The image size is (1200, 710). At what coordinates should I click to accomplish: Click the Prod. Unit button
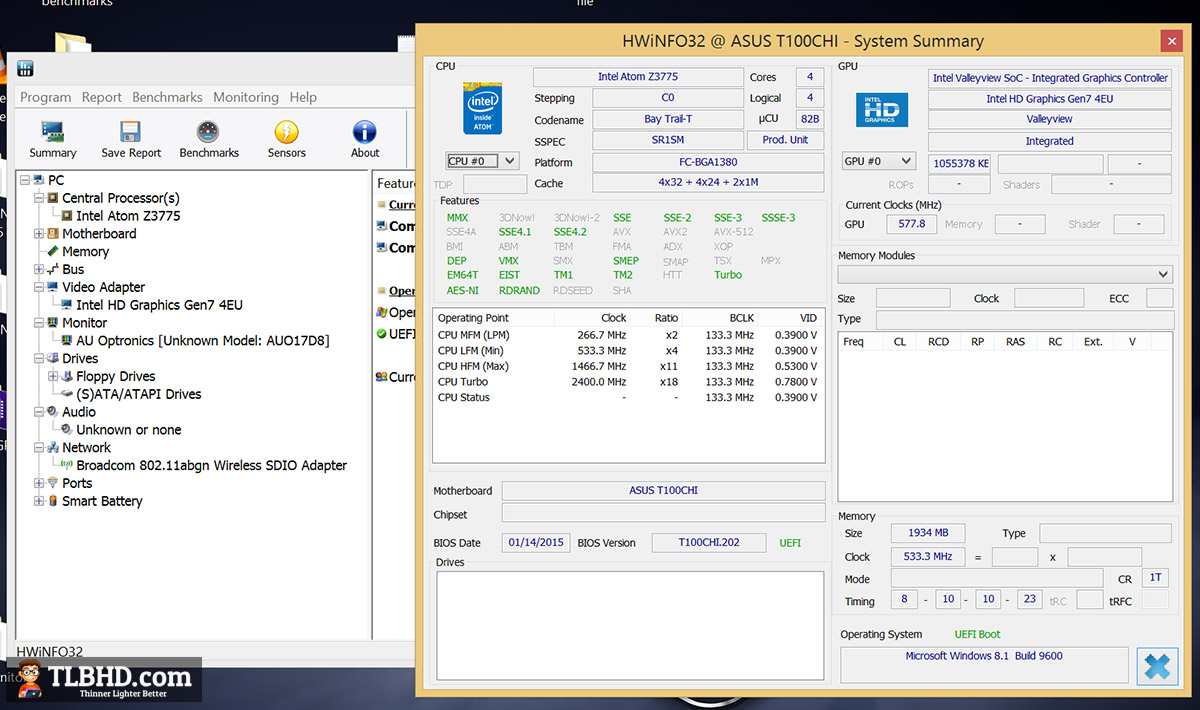[x=786, y=140]
